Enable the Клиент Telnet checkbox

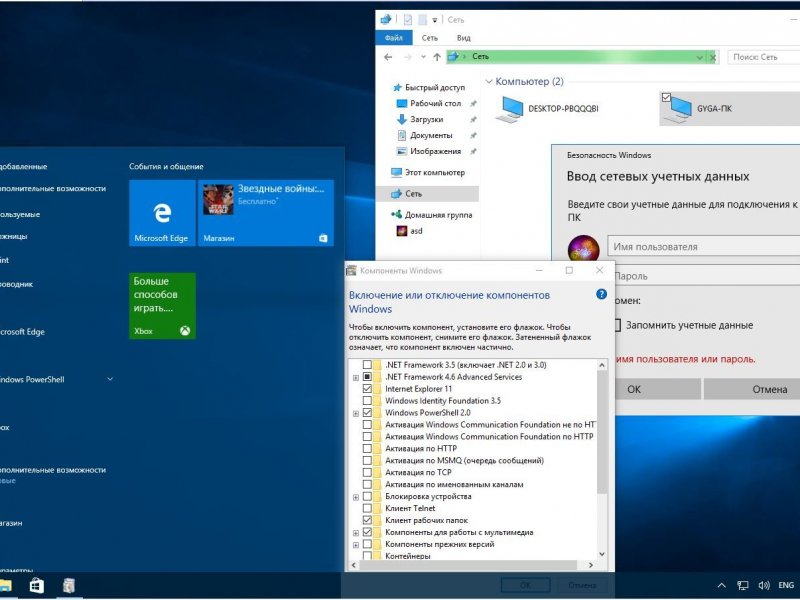367,508
